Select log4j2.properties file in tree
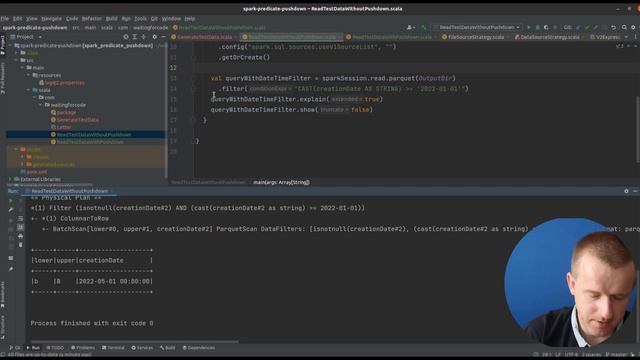The width and height of the screenshot is (640, 360). point(62,82)
